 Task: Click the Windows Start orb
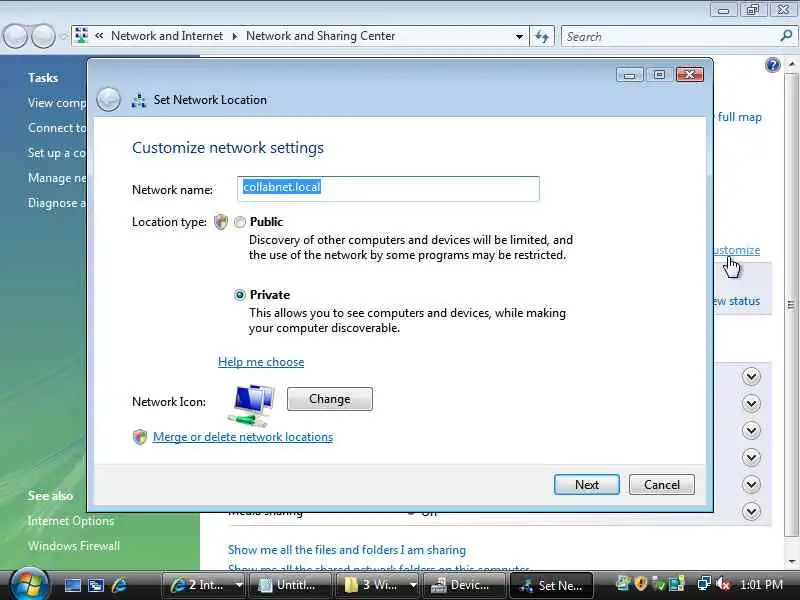tap(28, 585)
